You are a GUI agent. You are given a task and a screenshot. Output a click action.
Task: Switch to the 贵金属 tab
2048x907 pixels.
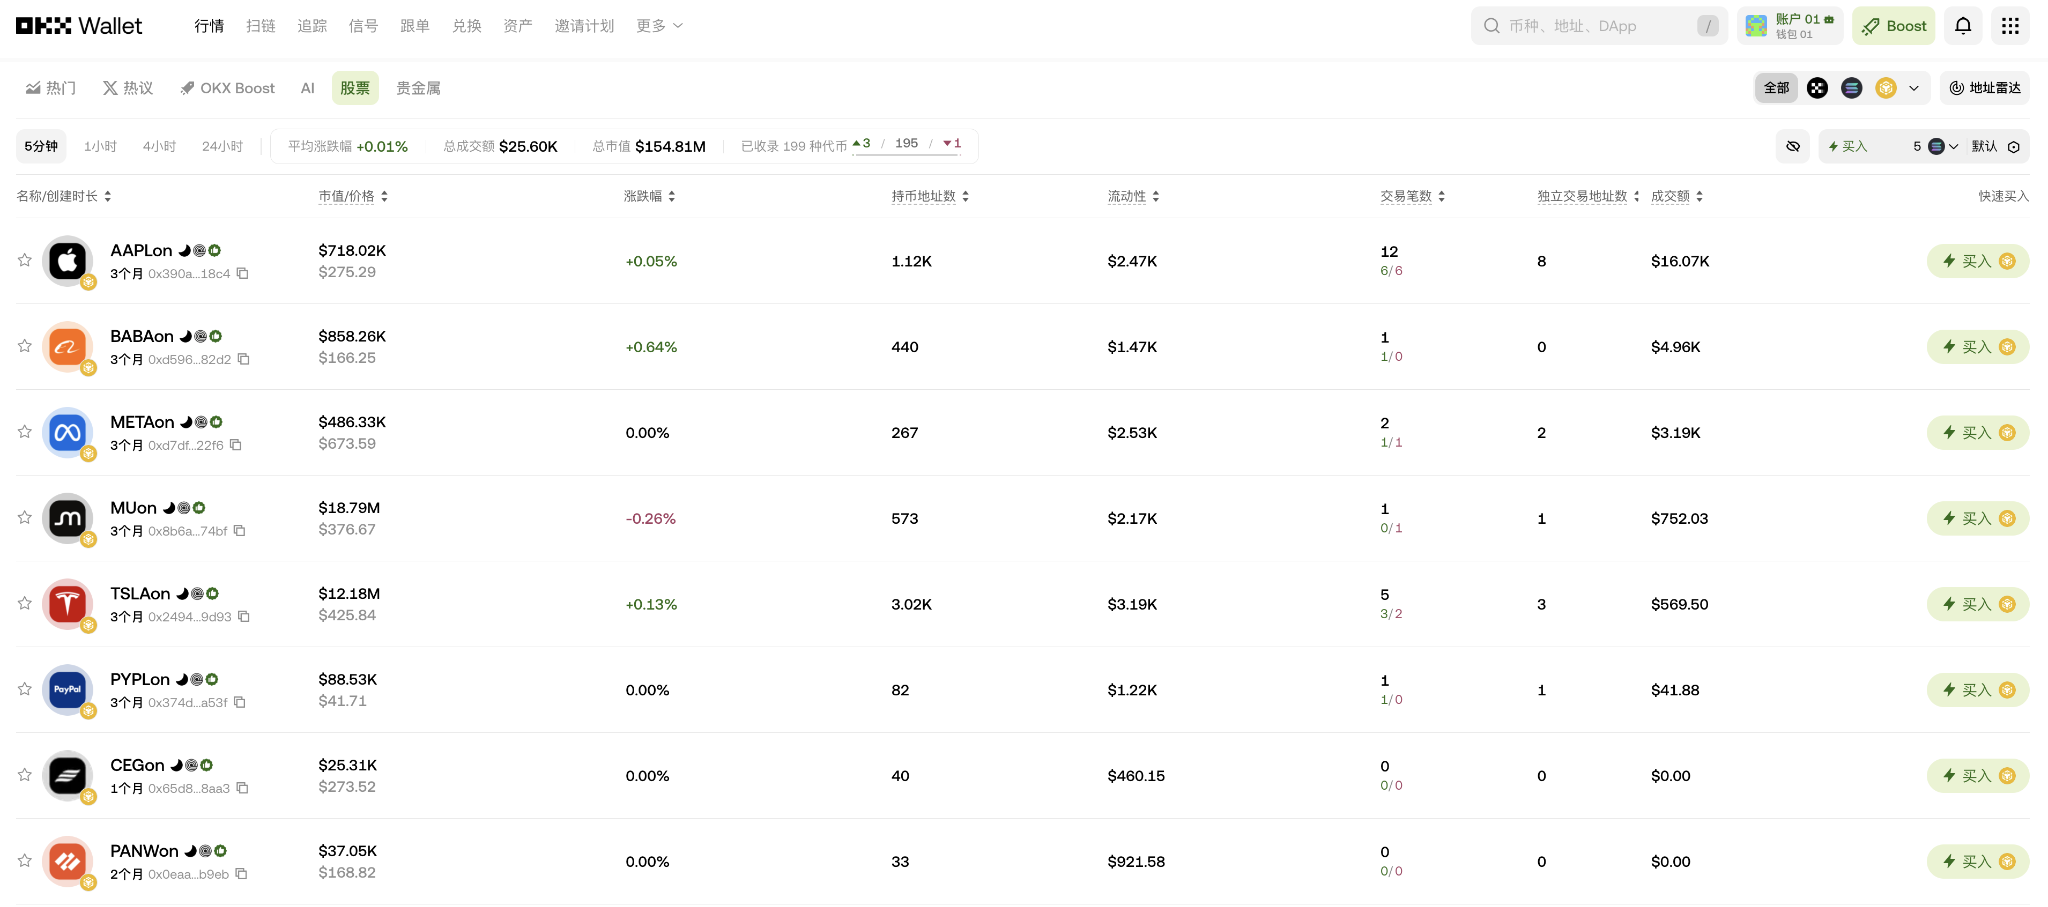point(419,87)
